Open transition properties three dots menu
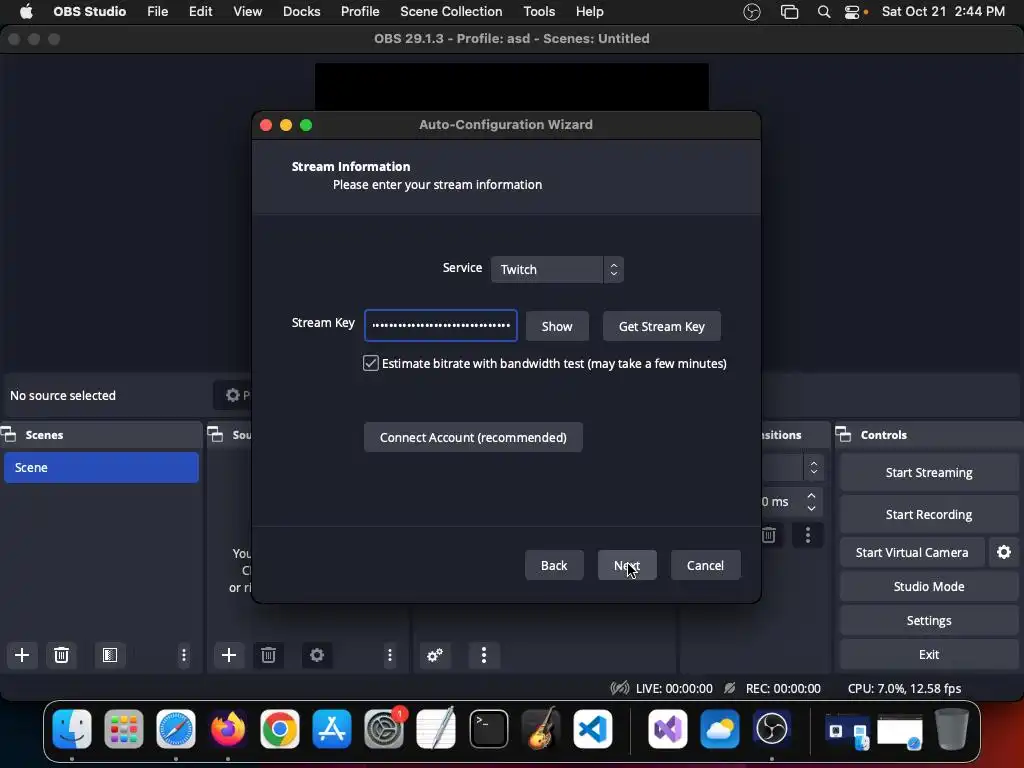 click(808, 536)
